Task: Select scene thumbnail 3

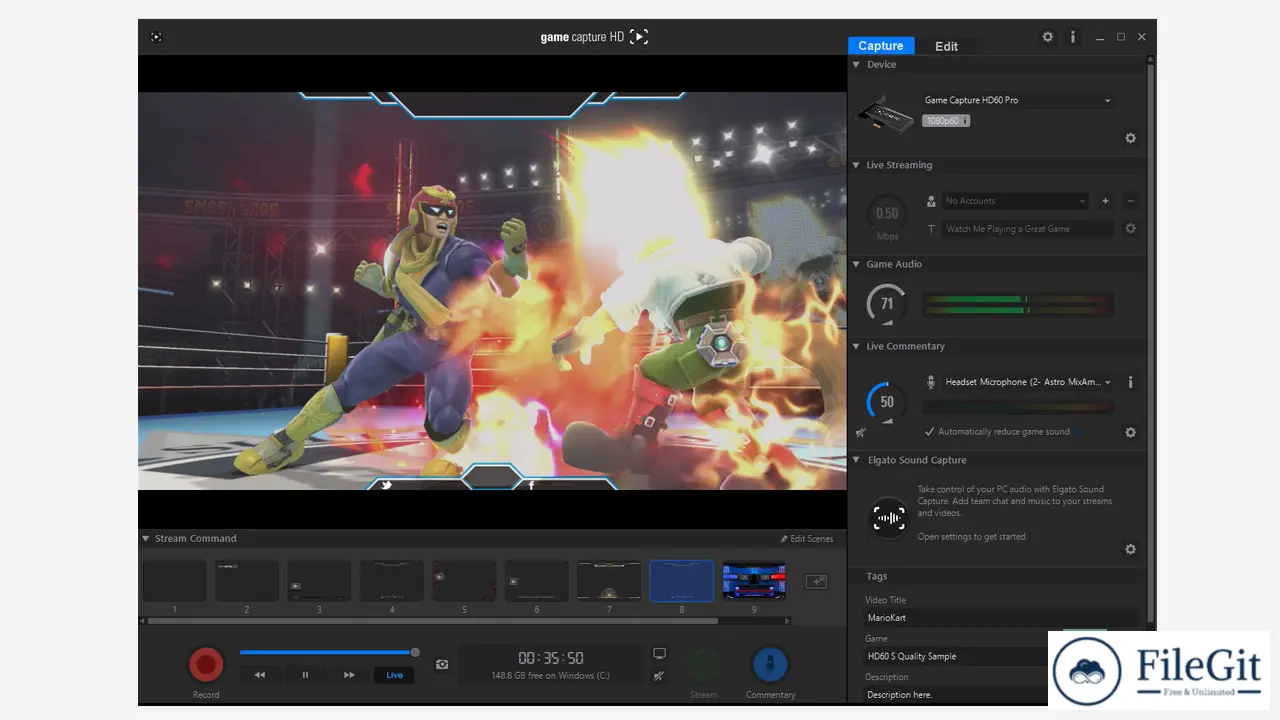Action: pos(319,581)
